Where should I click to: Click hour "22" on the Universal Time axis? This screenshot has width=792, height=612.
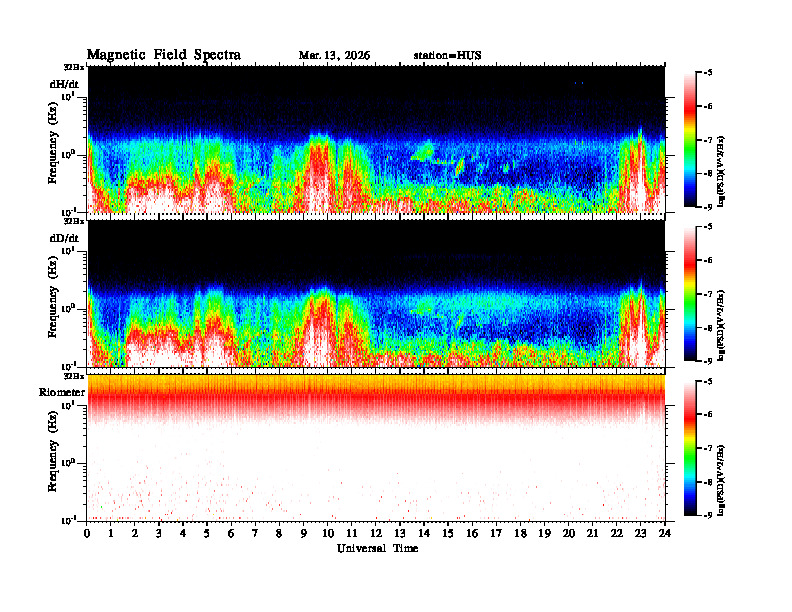click(617, 534)
